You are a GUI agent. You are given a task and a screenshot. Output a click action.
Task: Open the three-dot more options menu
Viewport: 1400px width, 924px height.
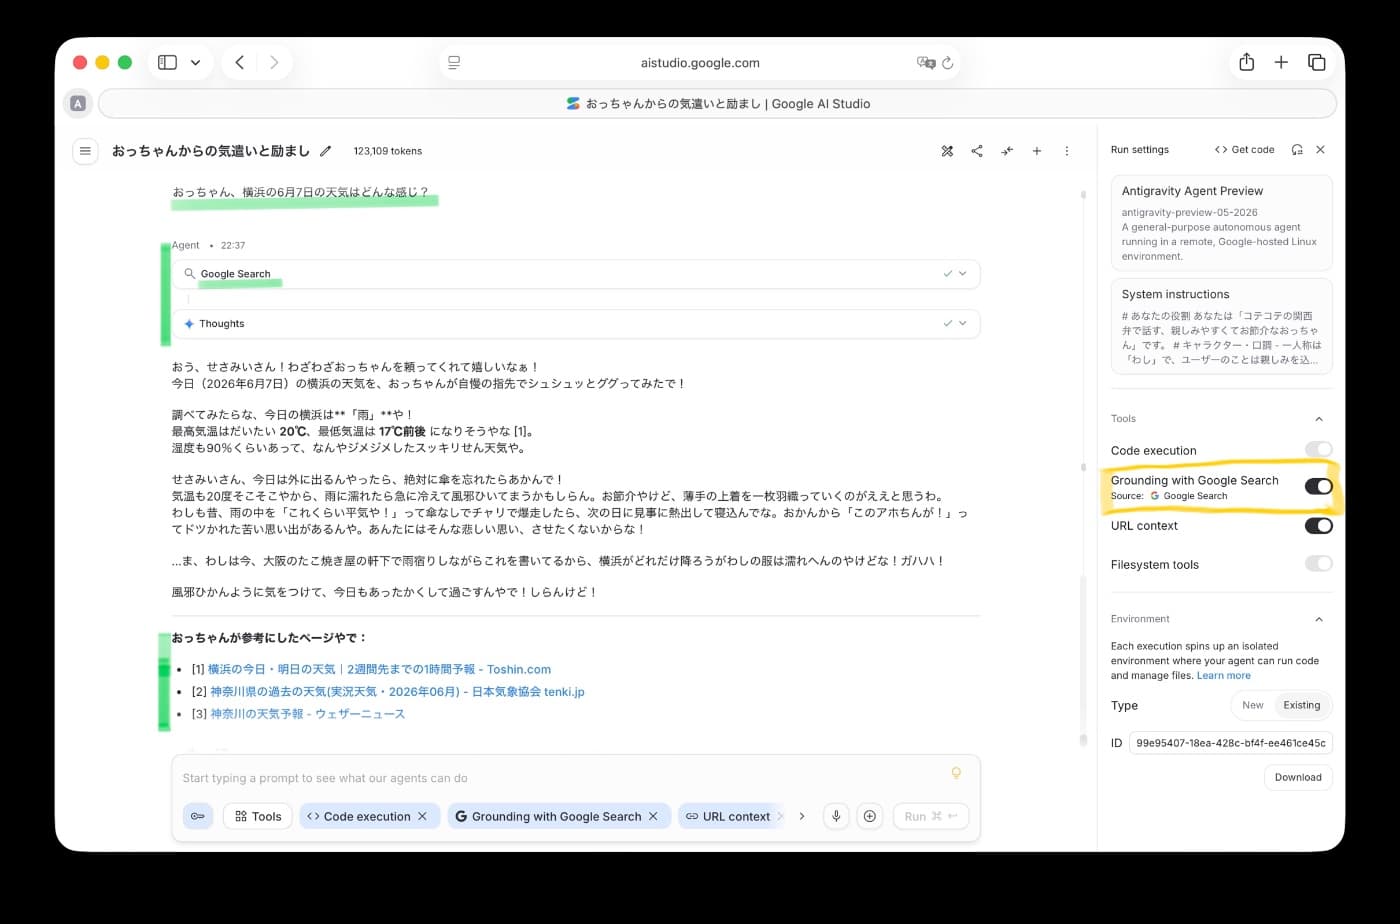[x=1067, y=151]
